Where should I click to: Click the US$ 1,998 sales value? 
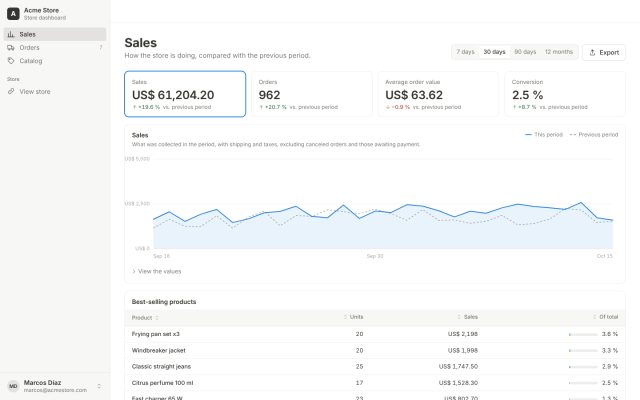point(462,350)
